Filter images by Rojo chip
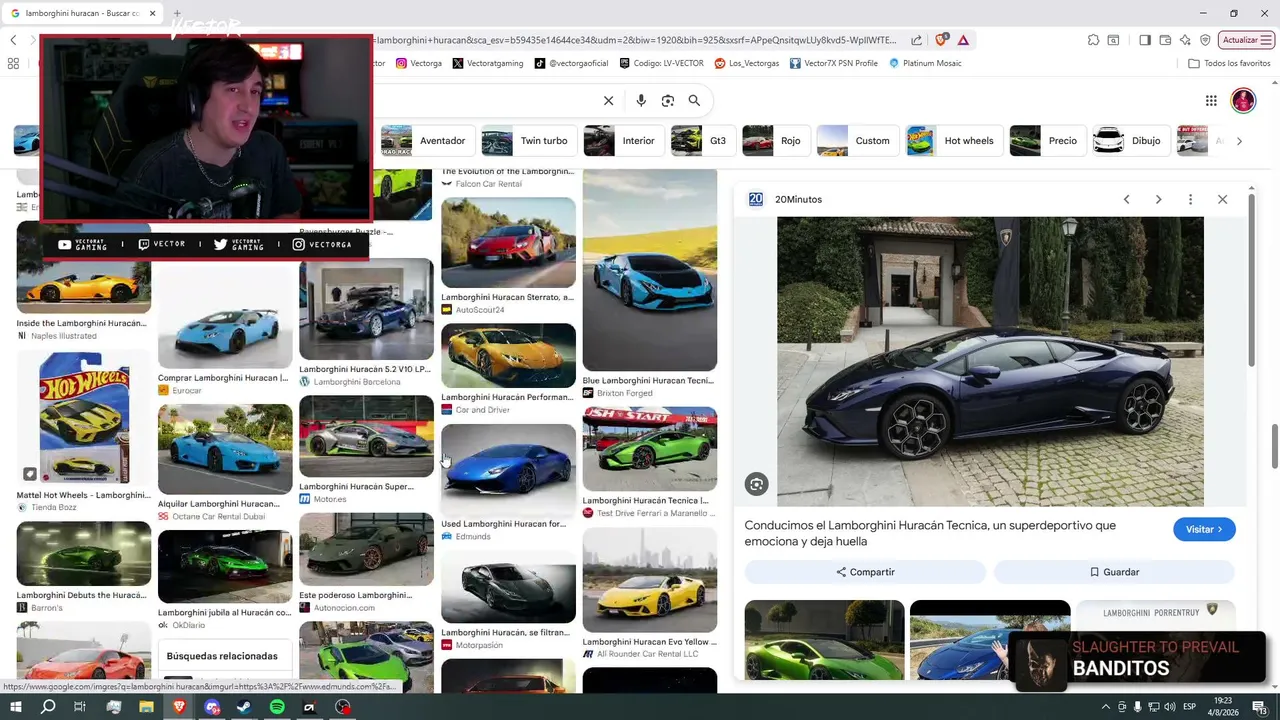 [775, 141]
